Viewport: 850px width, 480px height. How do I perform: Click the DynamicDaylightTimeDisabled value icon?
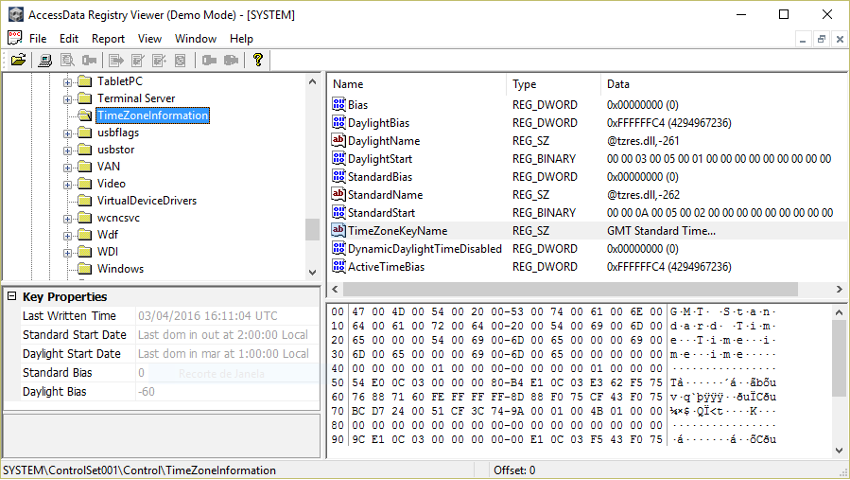coord(339,248)
